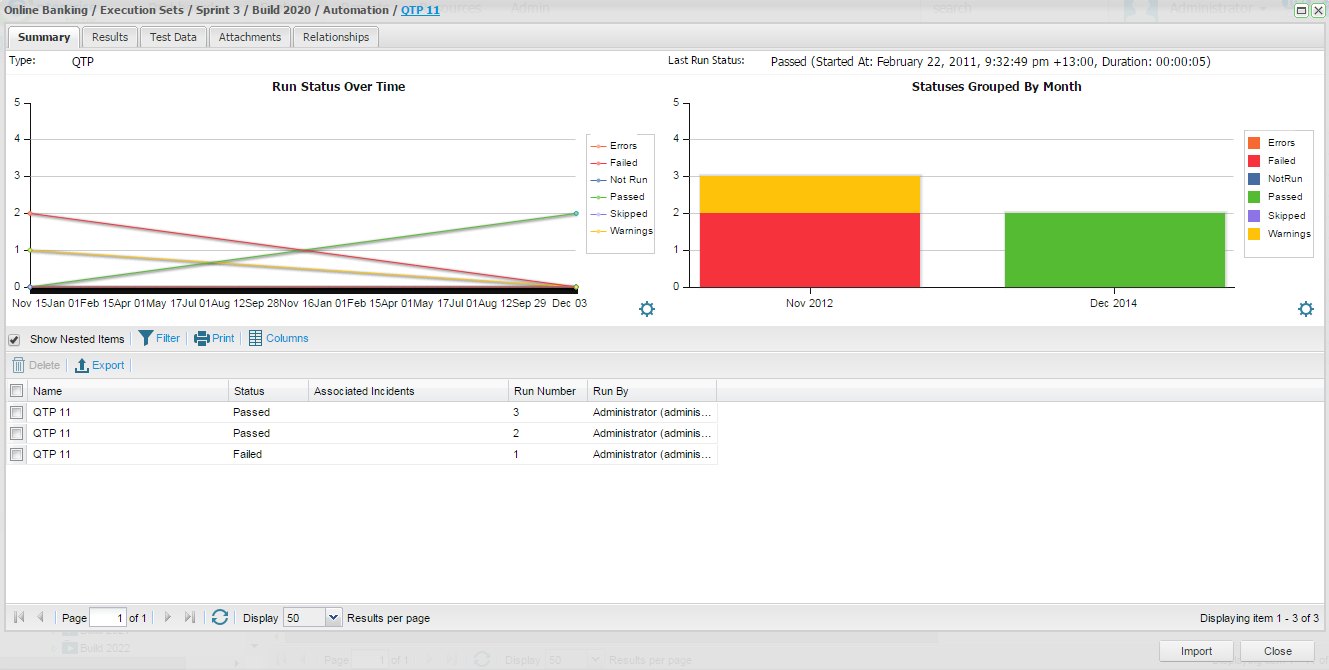Toggle the Show Nested Items checkbox
This screenshot has width=1329, height=670.
14,340
